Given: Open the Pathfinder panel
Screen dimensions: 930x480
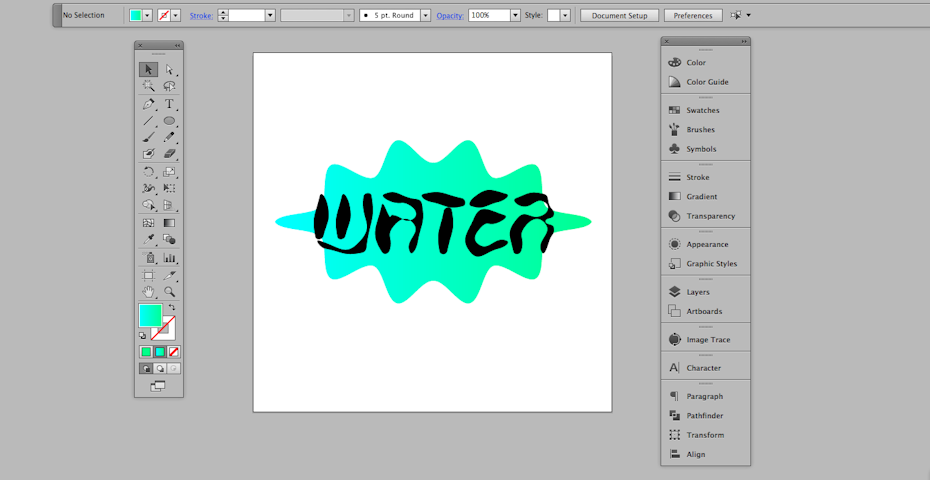Looking at the screenshot, I should tap(704, 416).
